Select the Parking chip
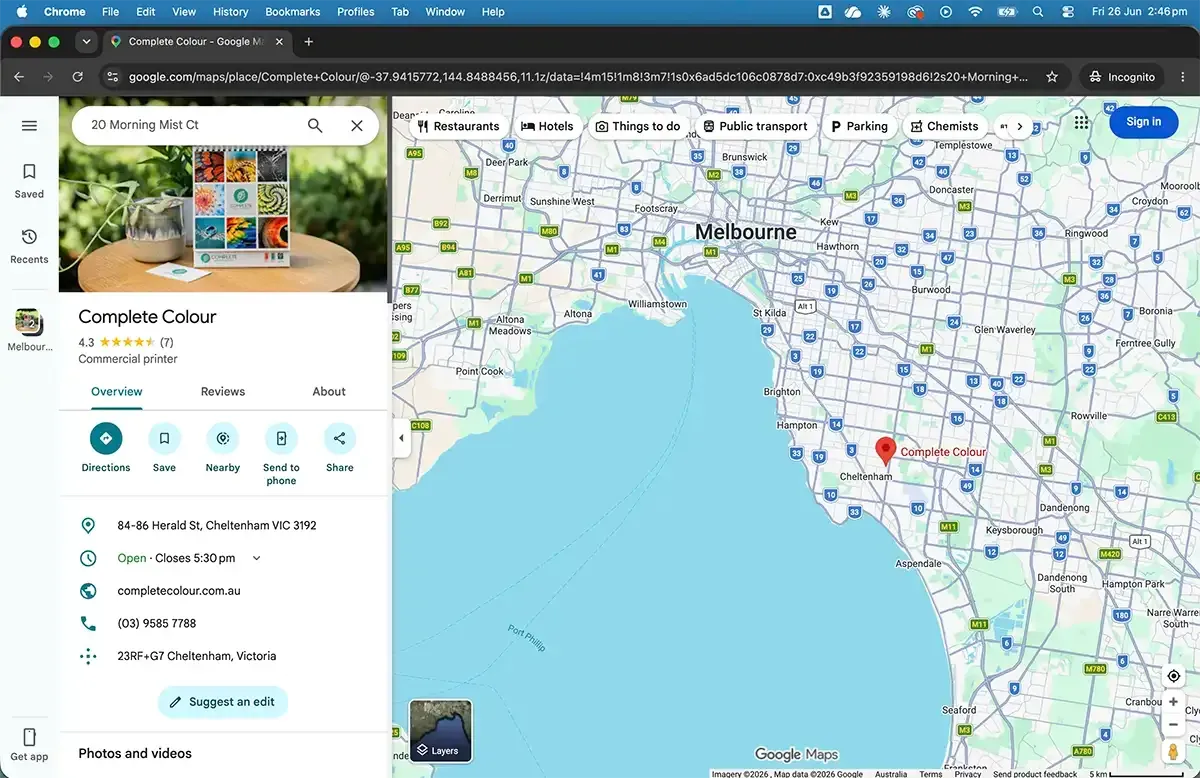The width and height of the screenshot is (1200, 778). pyautogui.click(x=859, y=126)
